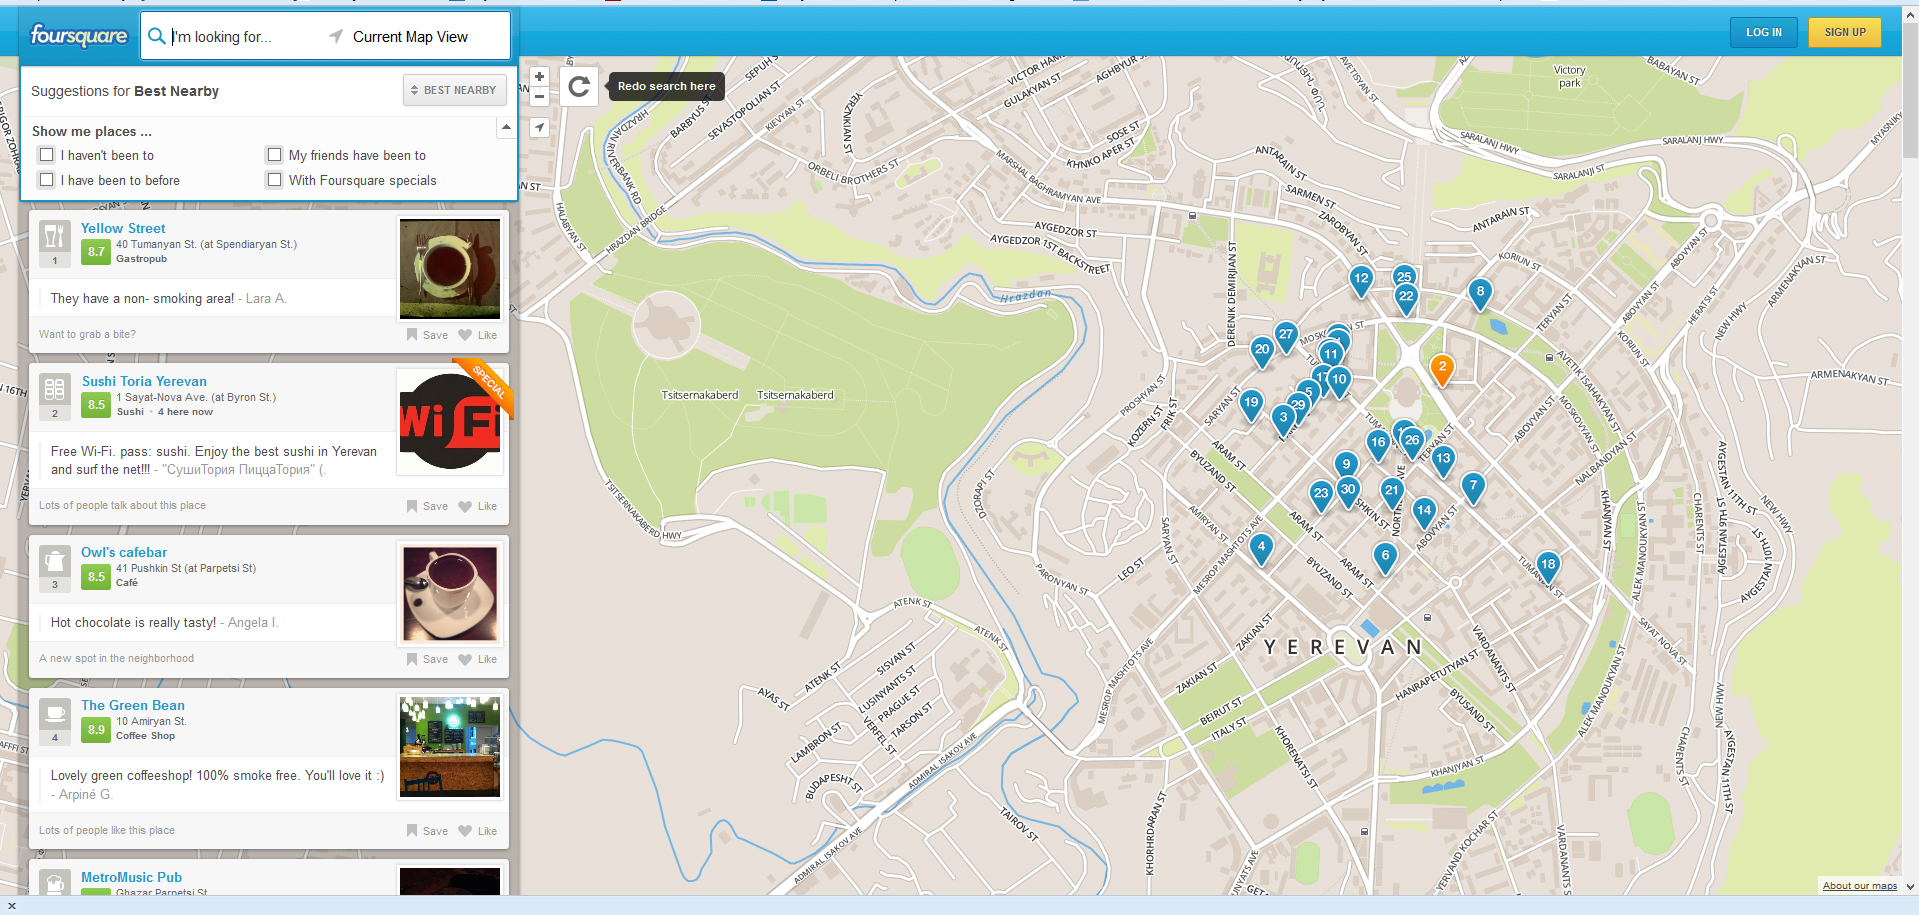Select map pin number 6
The image size is (1919, 915).
(1385, 558)
